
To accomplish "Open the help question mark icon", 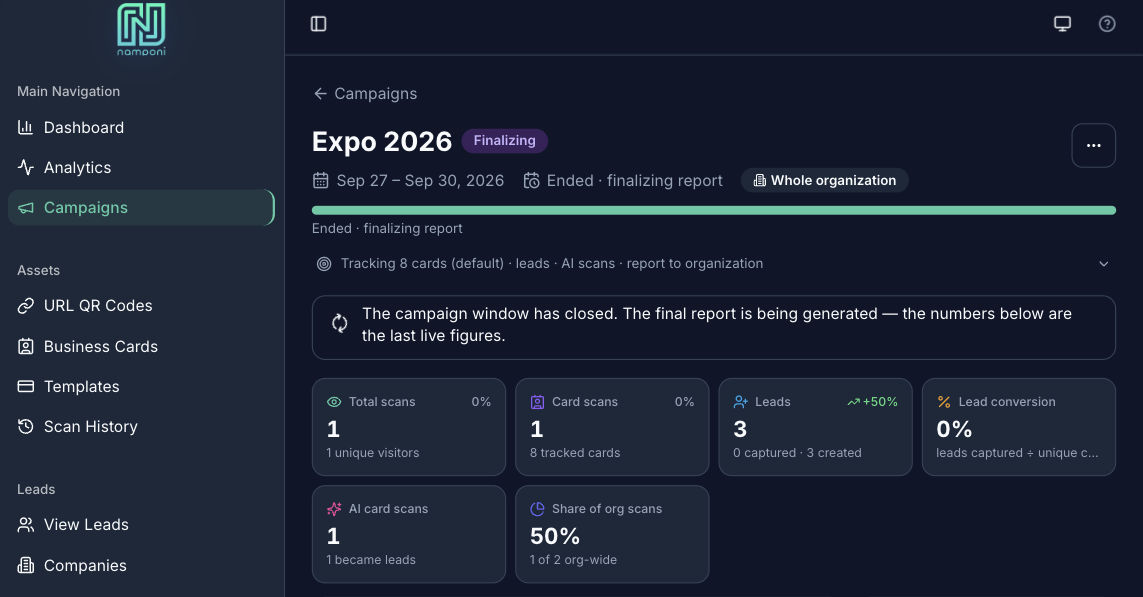I will [1107, 24].
